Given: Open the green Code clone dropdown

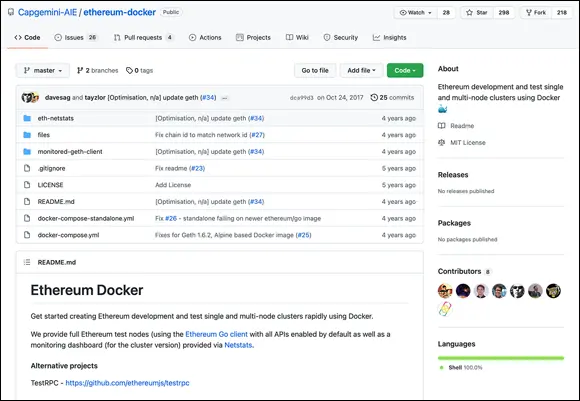Looking at the screenshot, I should coord(405,70).
